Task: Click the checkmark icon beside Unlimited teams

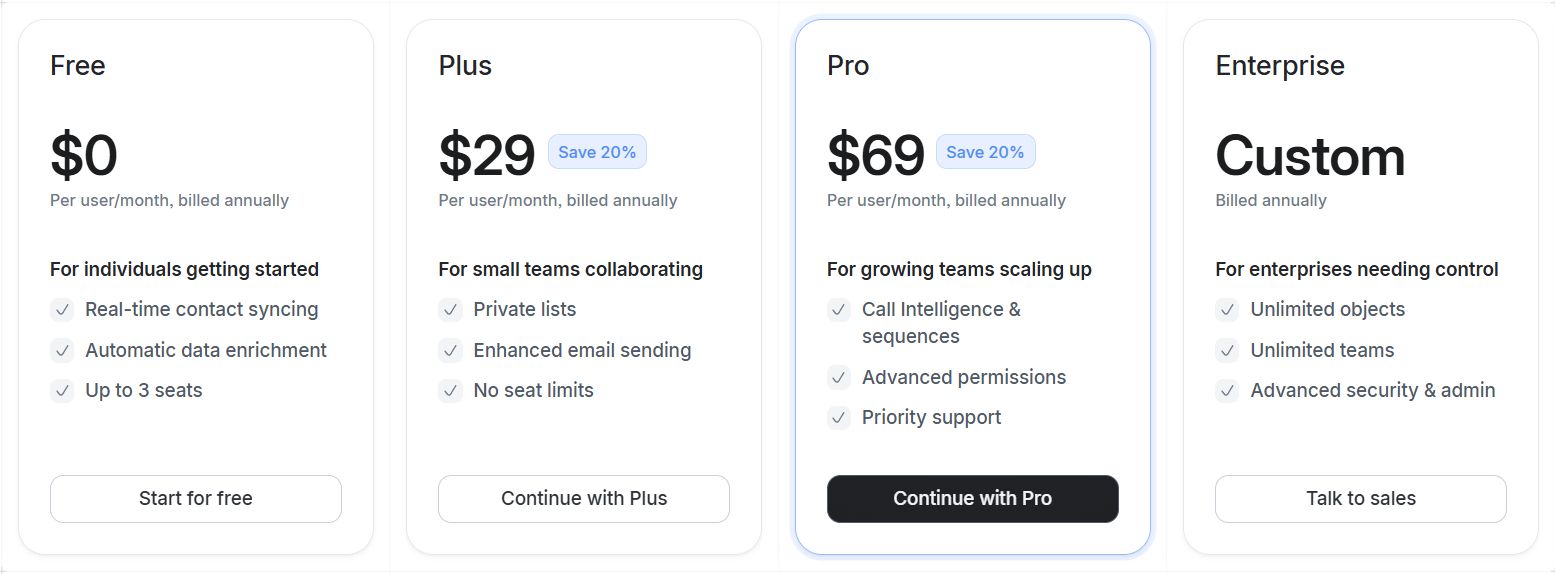Action: (x=1227, y=350)
